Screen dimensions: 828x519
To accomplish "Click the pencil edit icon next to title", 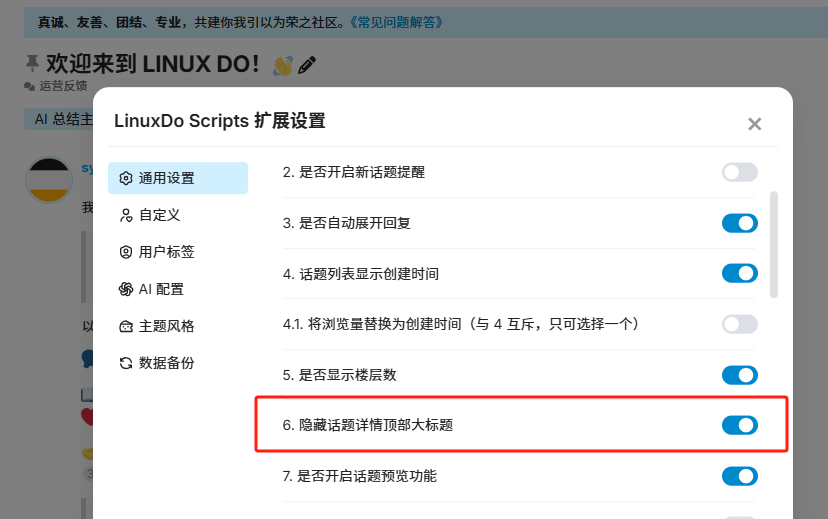I will [307, 65].
